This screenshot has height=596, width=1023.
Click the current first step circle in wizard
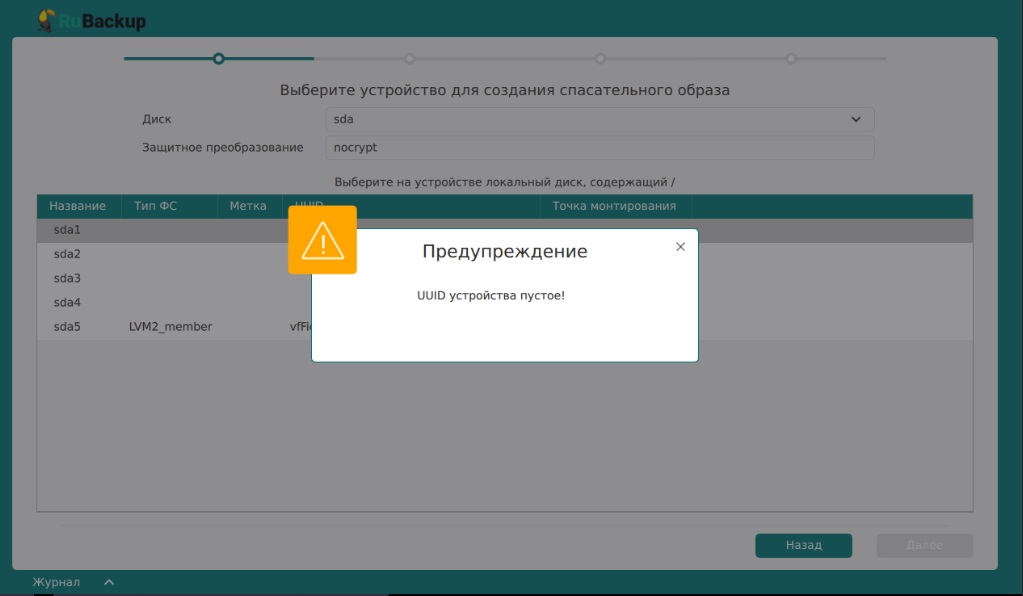coord(218,59)
